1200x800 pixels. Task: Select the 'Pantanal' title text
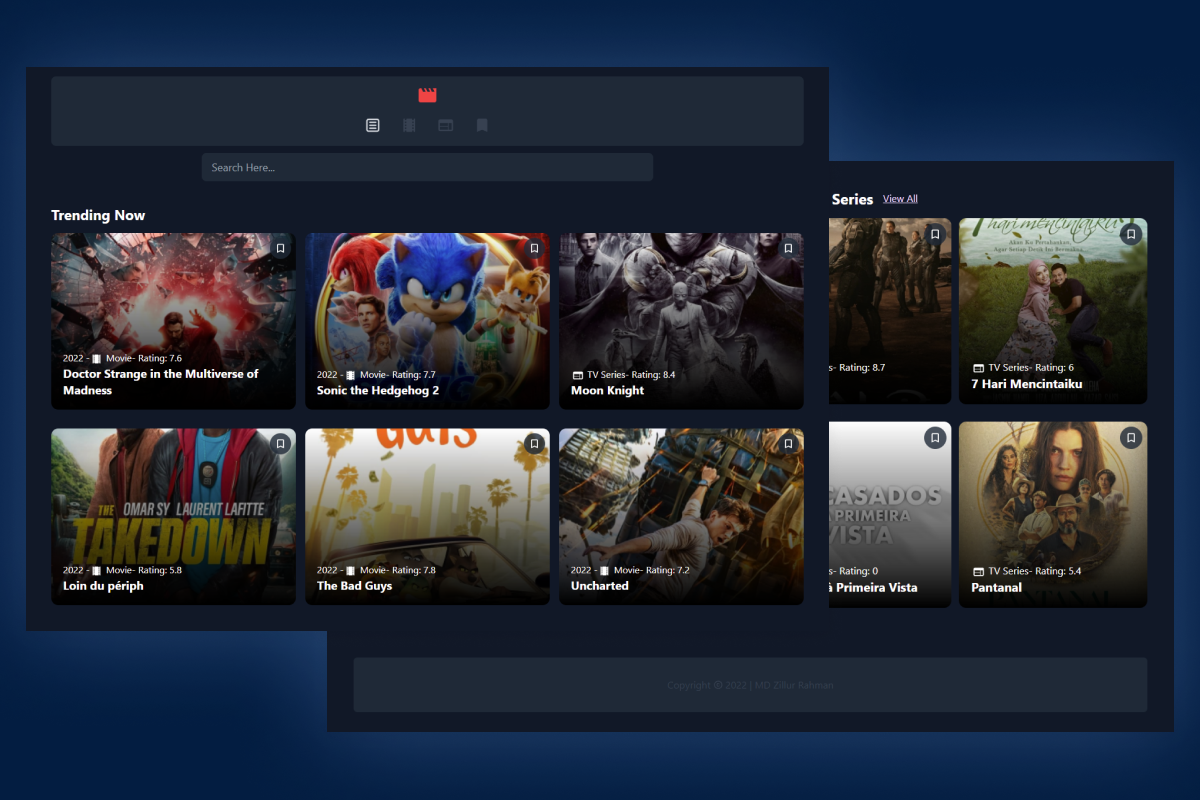(x=996, y=588)
